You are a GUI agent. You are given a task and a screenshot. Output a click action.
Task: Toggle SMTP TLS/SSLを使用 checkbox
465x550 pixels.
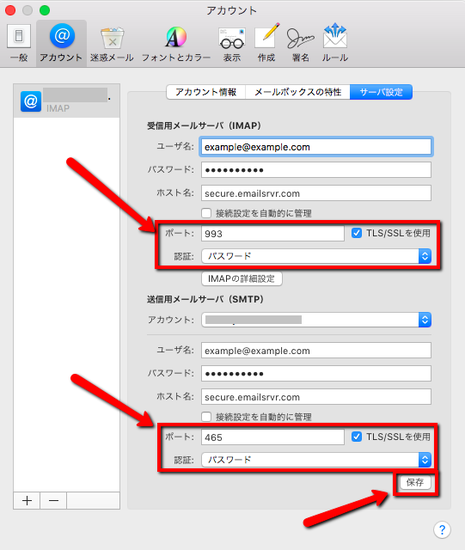tap(357, 437)
